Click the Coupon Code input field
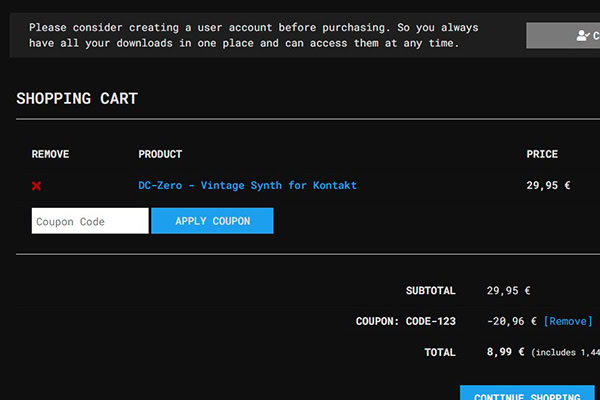600x400 pixels. coord(90,221)
